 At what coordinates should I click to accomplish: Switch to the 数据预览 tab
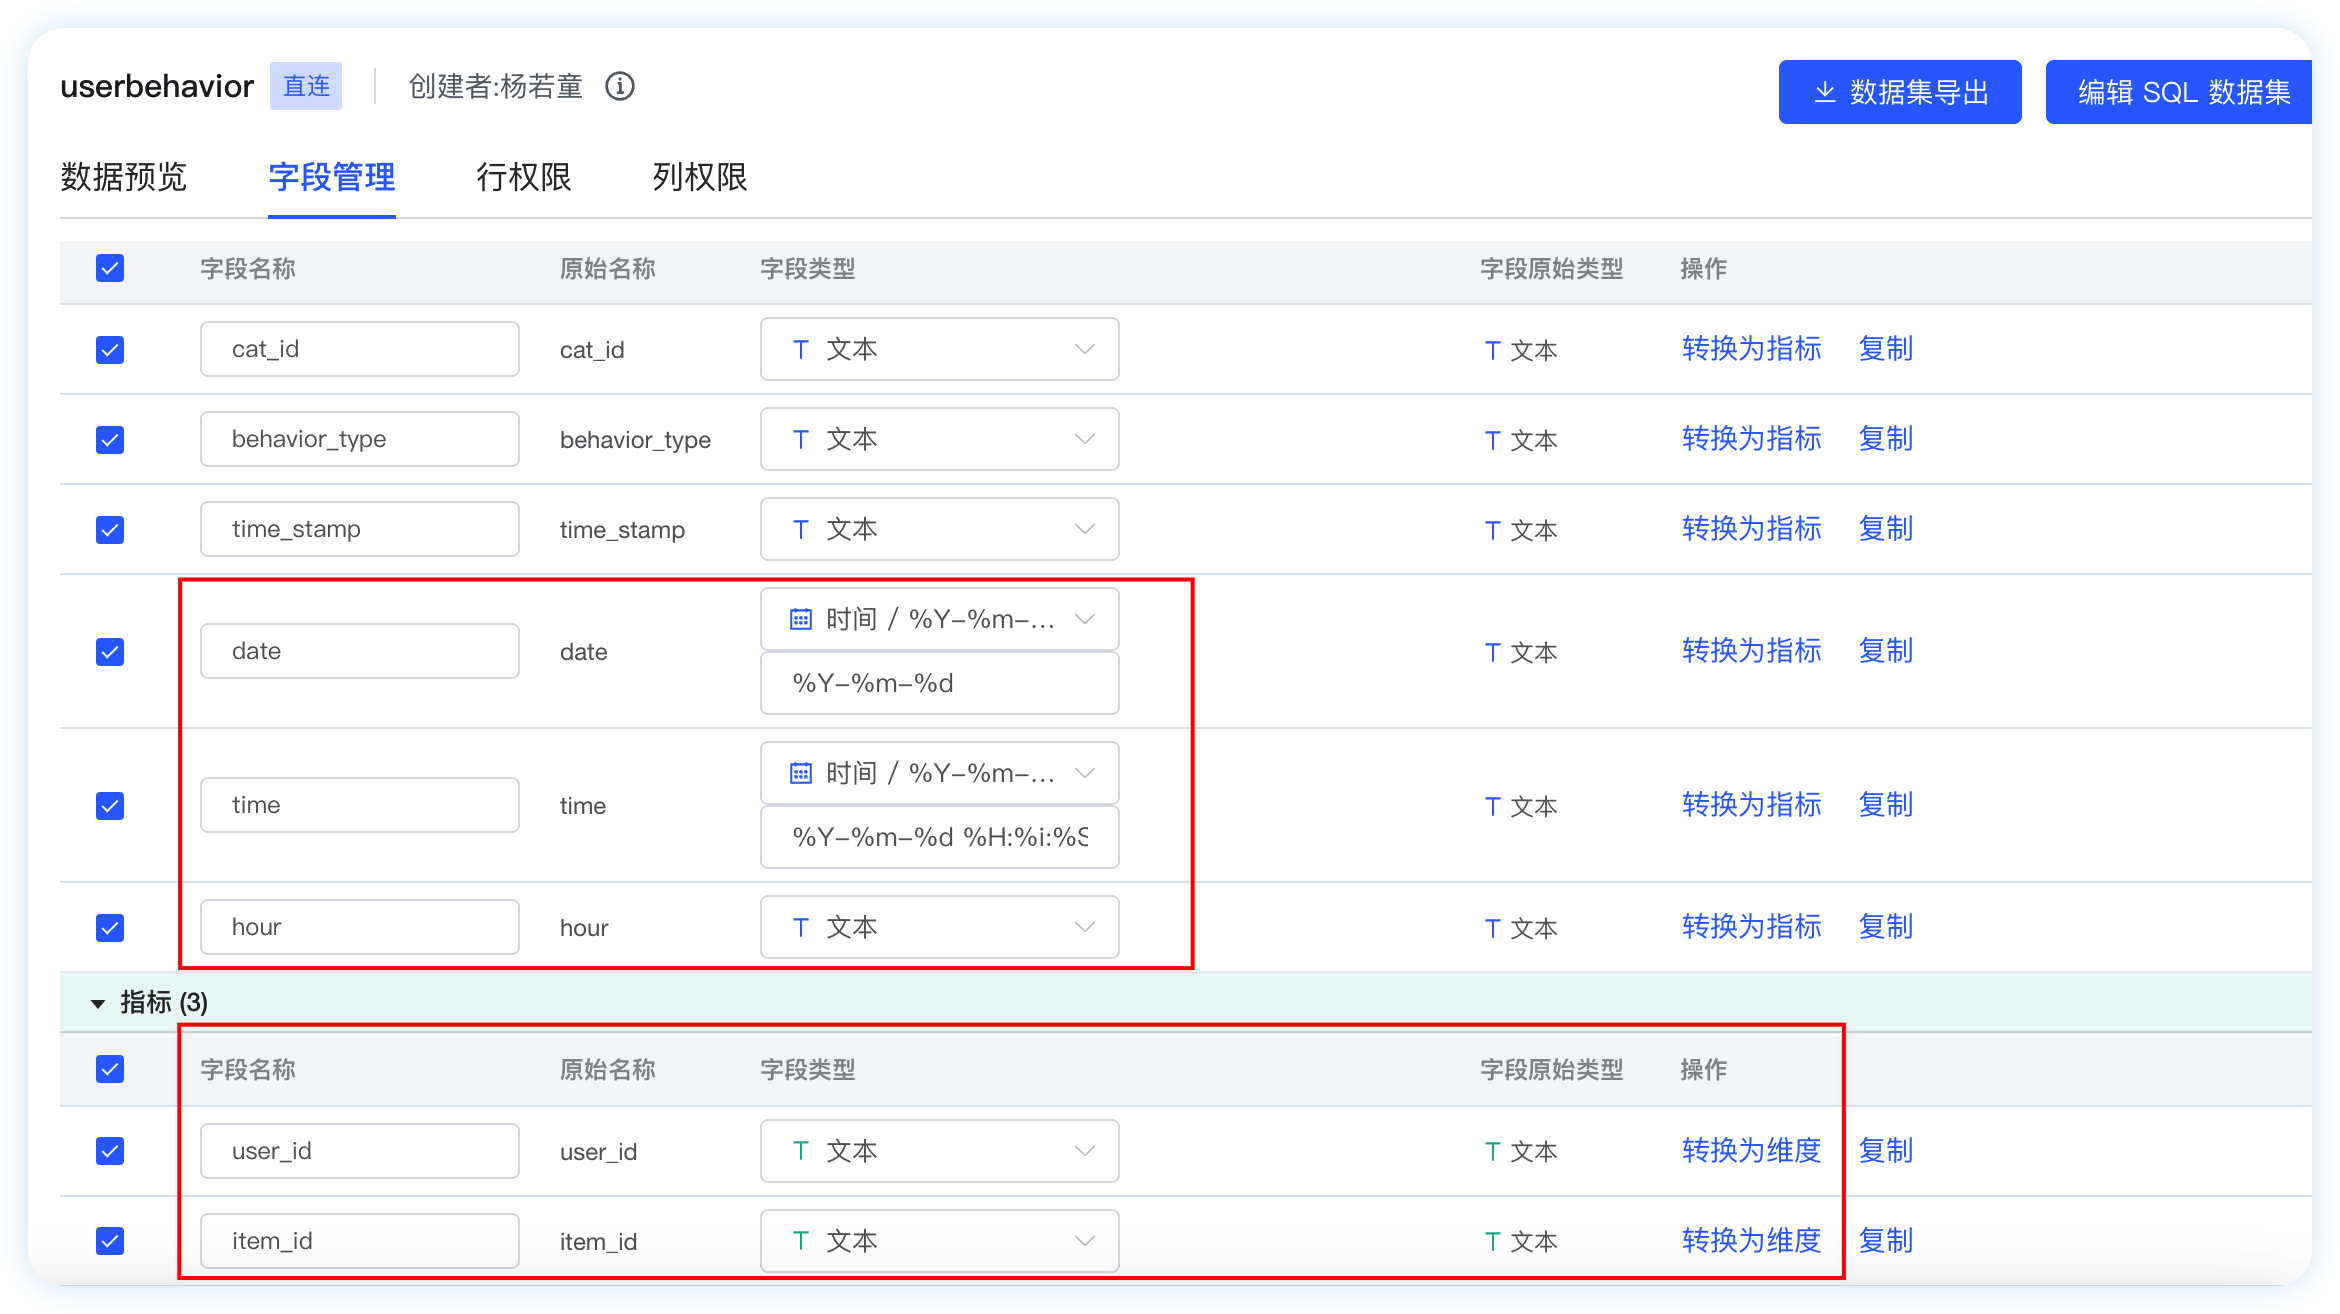124,177
